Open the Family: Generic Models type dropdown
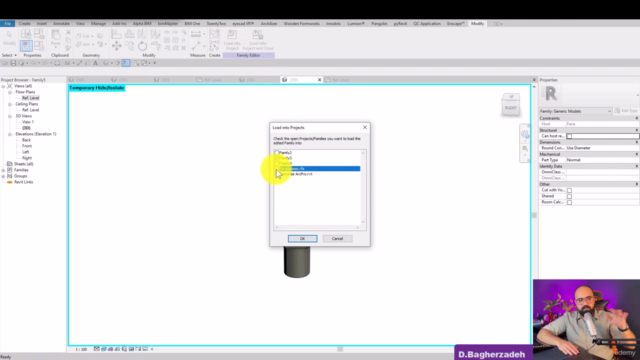Image resolution: width=640 pixels, height=360 pixels. 576,111
